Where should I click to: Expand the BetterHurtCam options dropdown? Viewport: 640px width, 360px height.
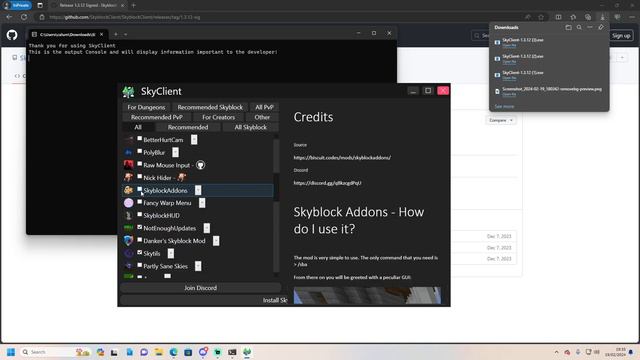[194, 140]
